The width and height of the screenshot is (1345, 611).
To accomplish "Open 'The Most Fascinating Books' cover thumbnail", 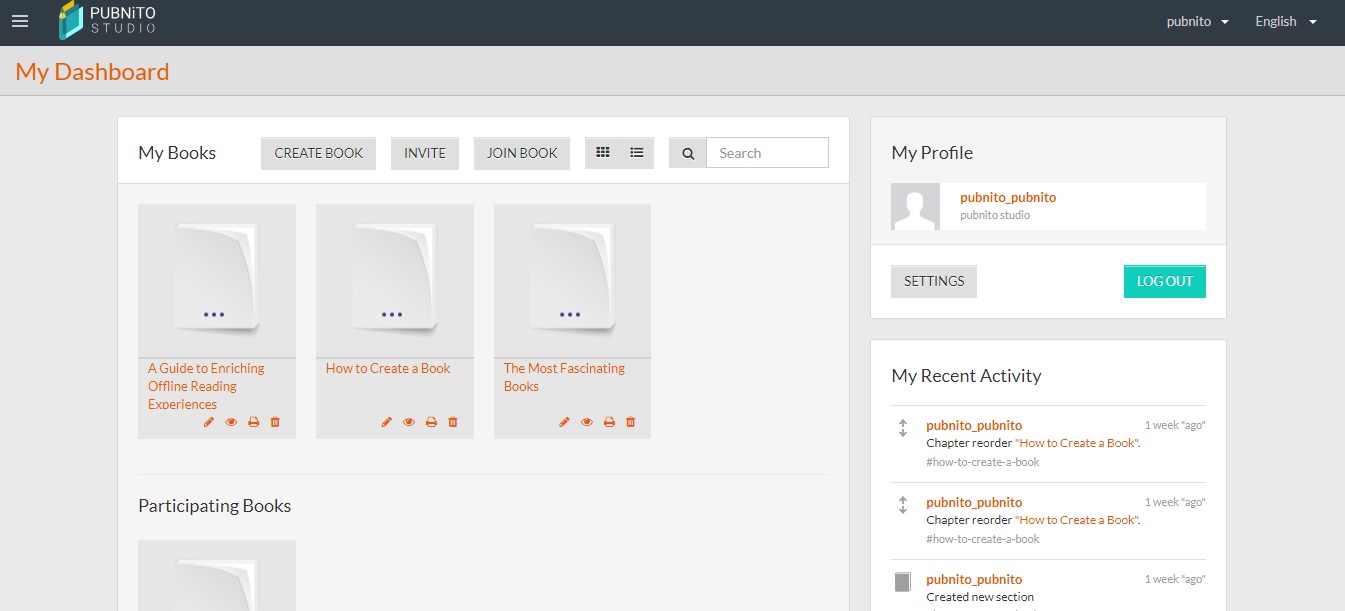I will point(572,280).
